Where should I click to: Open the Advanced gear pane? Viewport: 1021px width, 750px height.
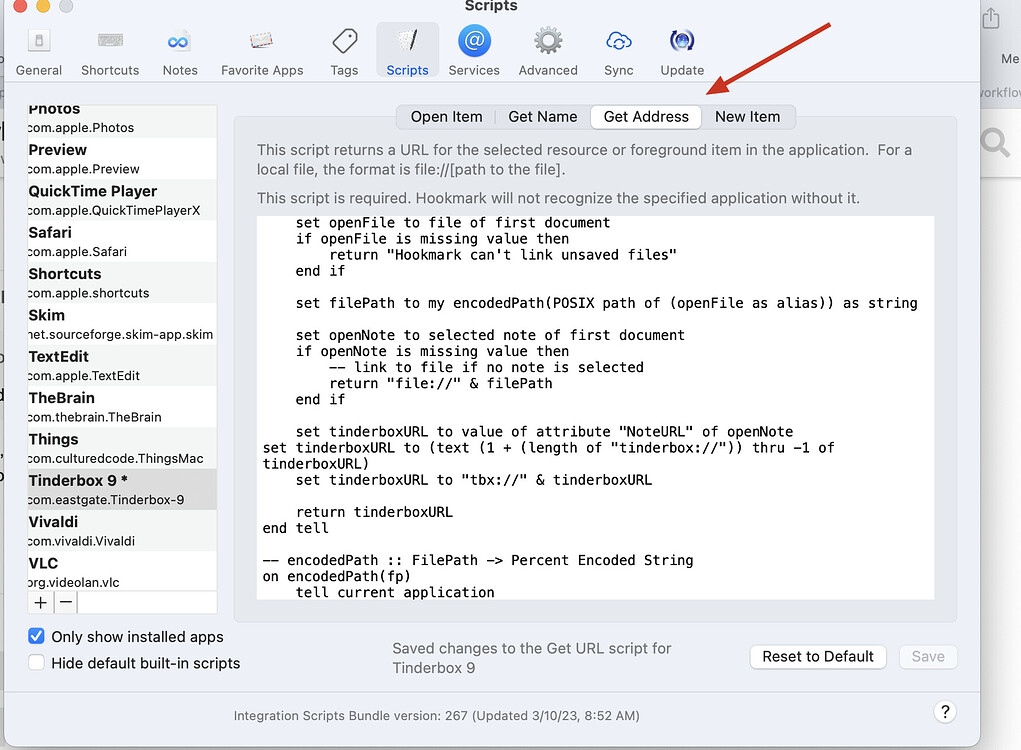click(548, 52)
